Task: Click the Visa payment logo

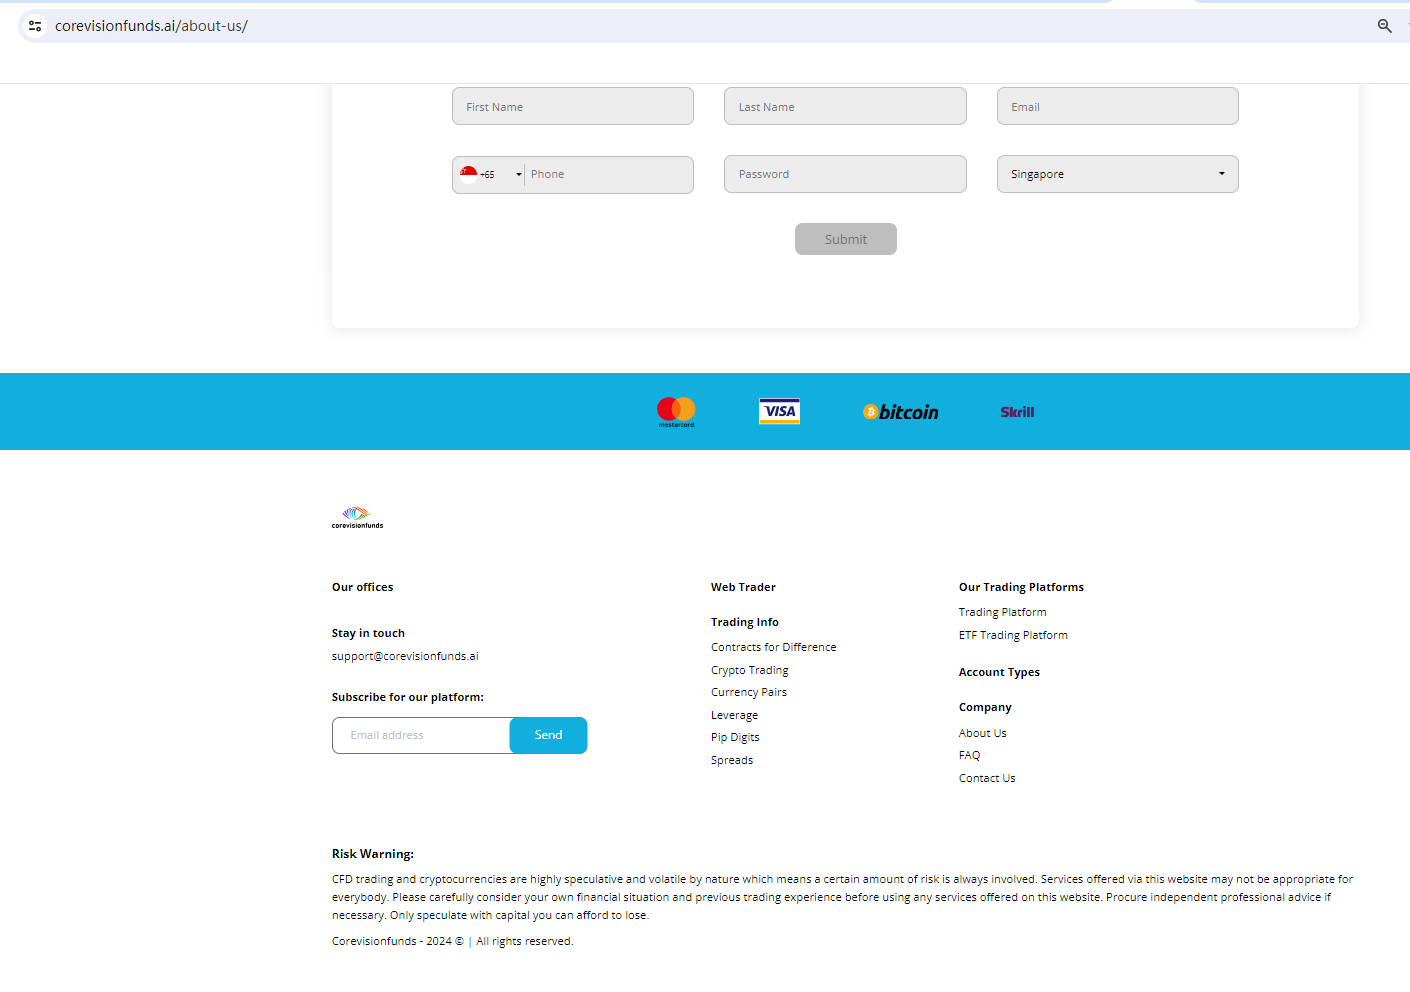Action: pos(779,411)
